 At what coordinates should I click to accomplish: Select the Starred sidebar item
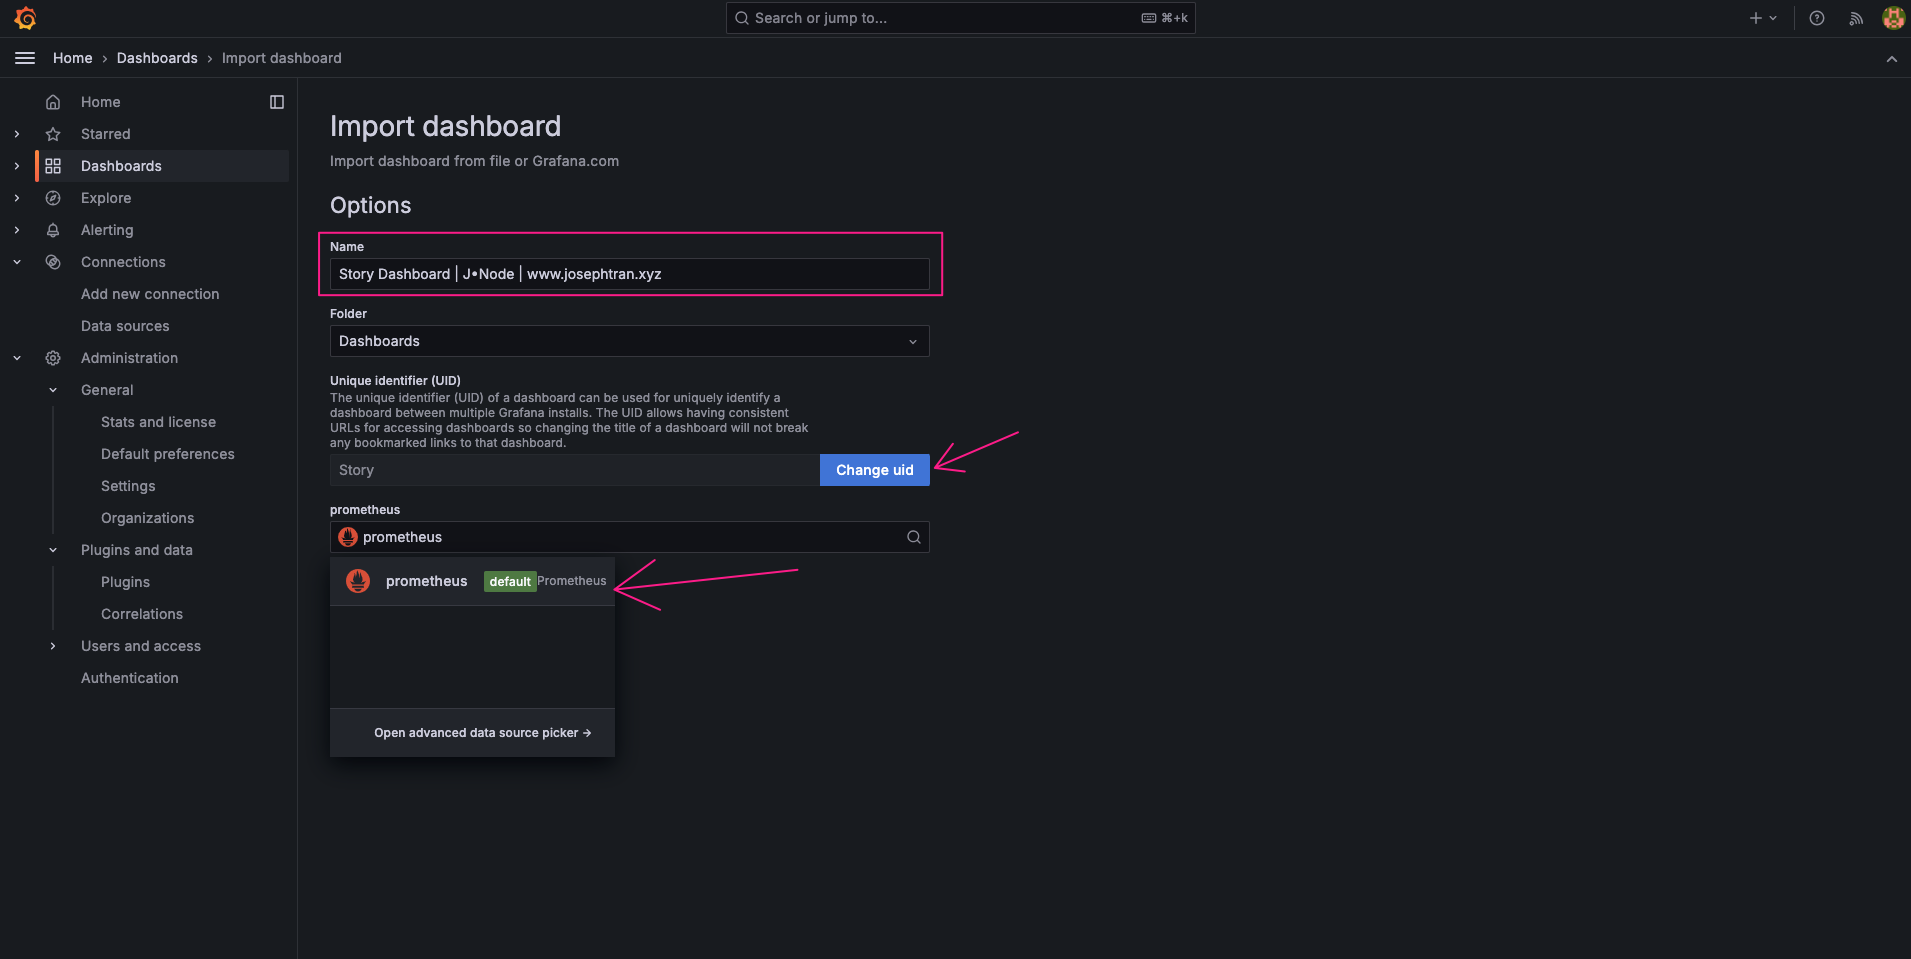(x=105, y=134)
